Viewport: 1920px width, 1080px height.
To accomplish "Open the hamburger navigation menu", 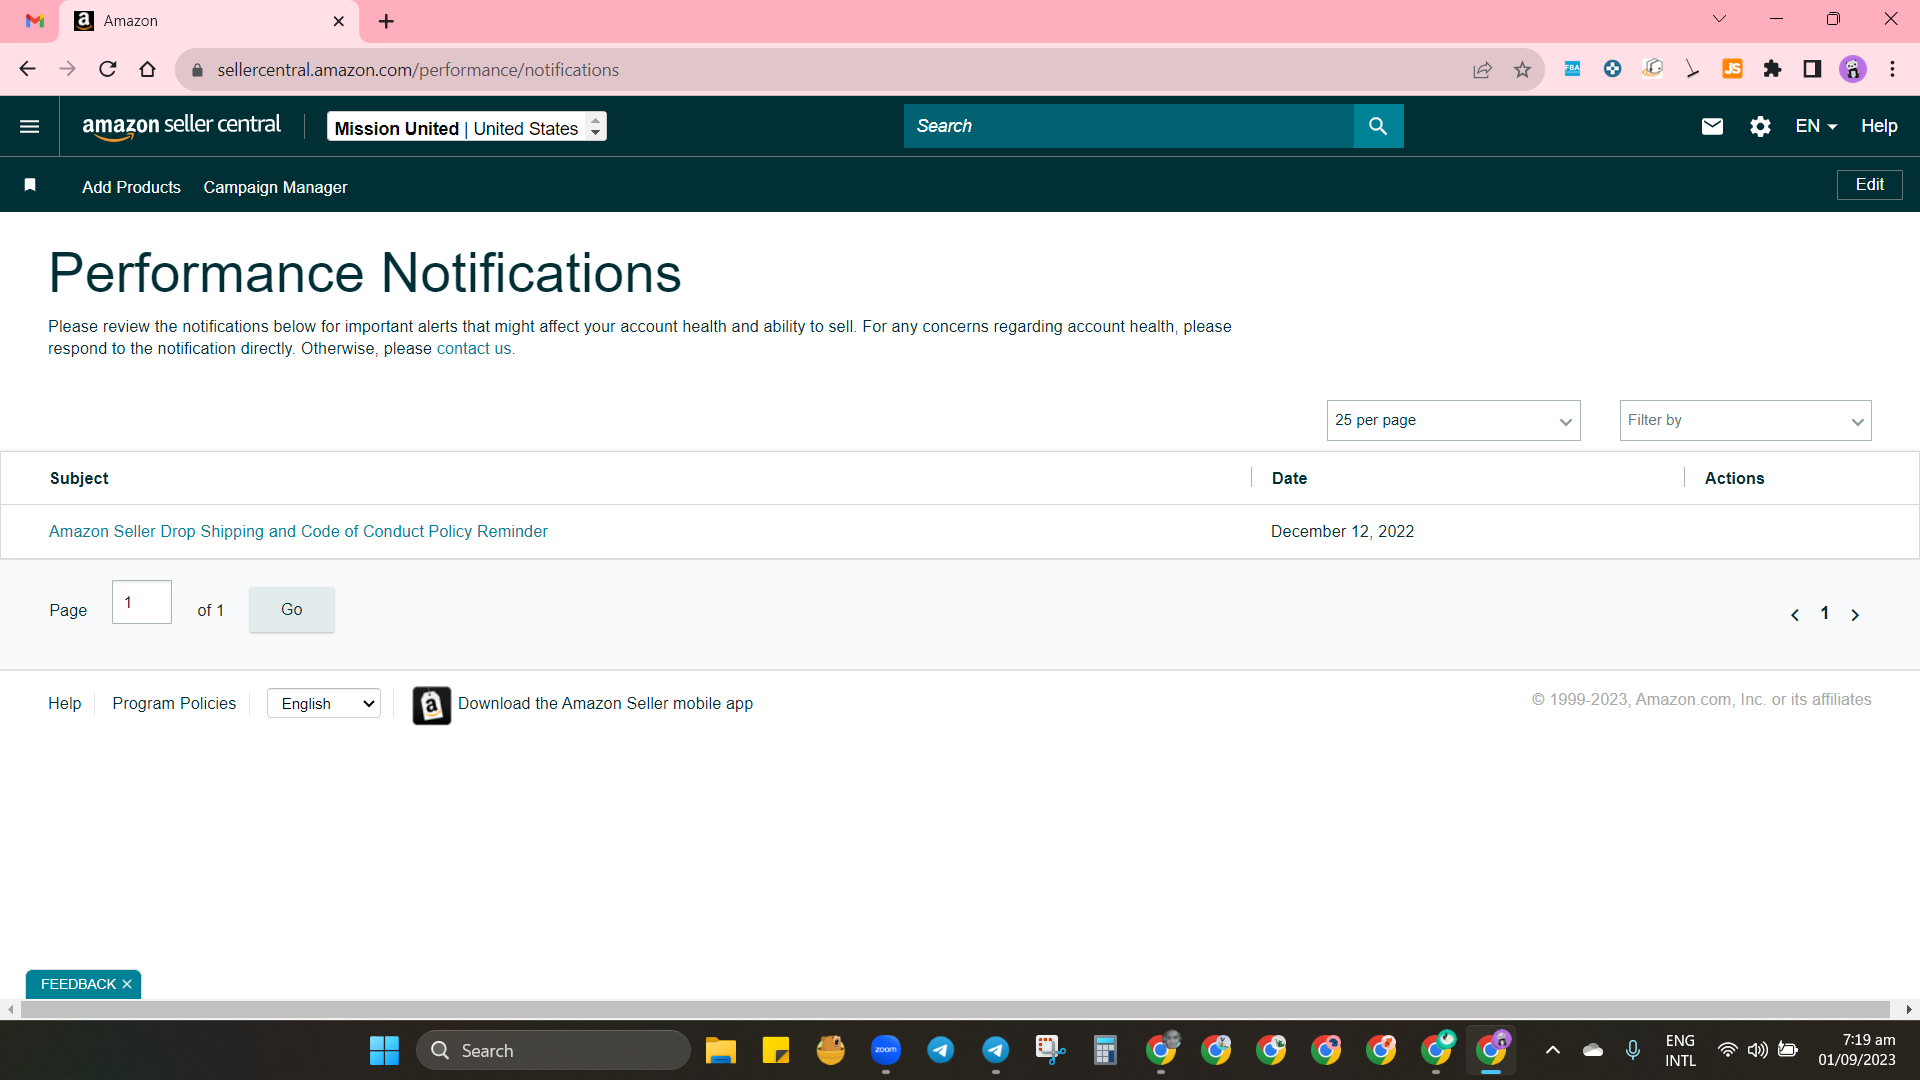I will point(30,126).
